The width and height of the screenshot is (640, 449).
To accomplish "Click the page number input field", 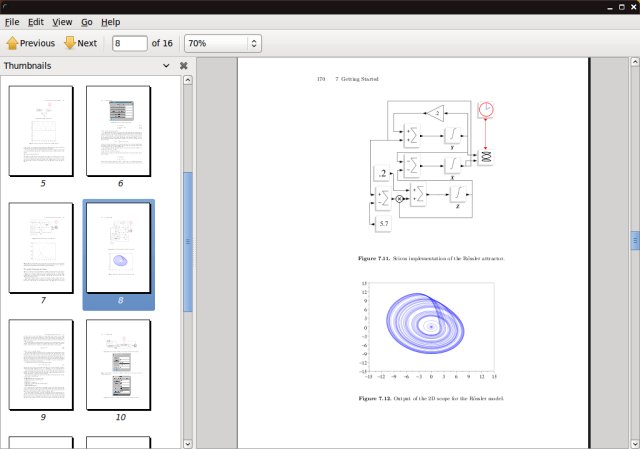I will (128, 43).
